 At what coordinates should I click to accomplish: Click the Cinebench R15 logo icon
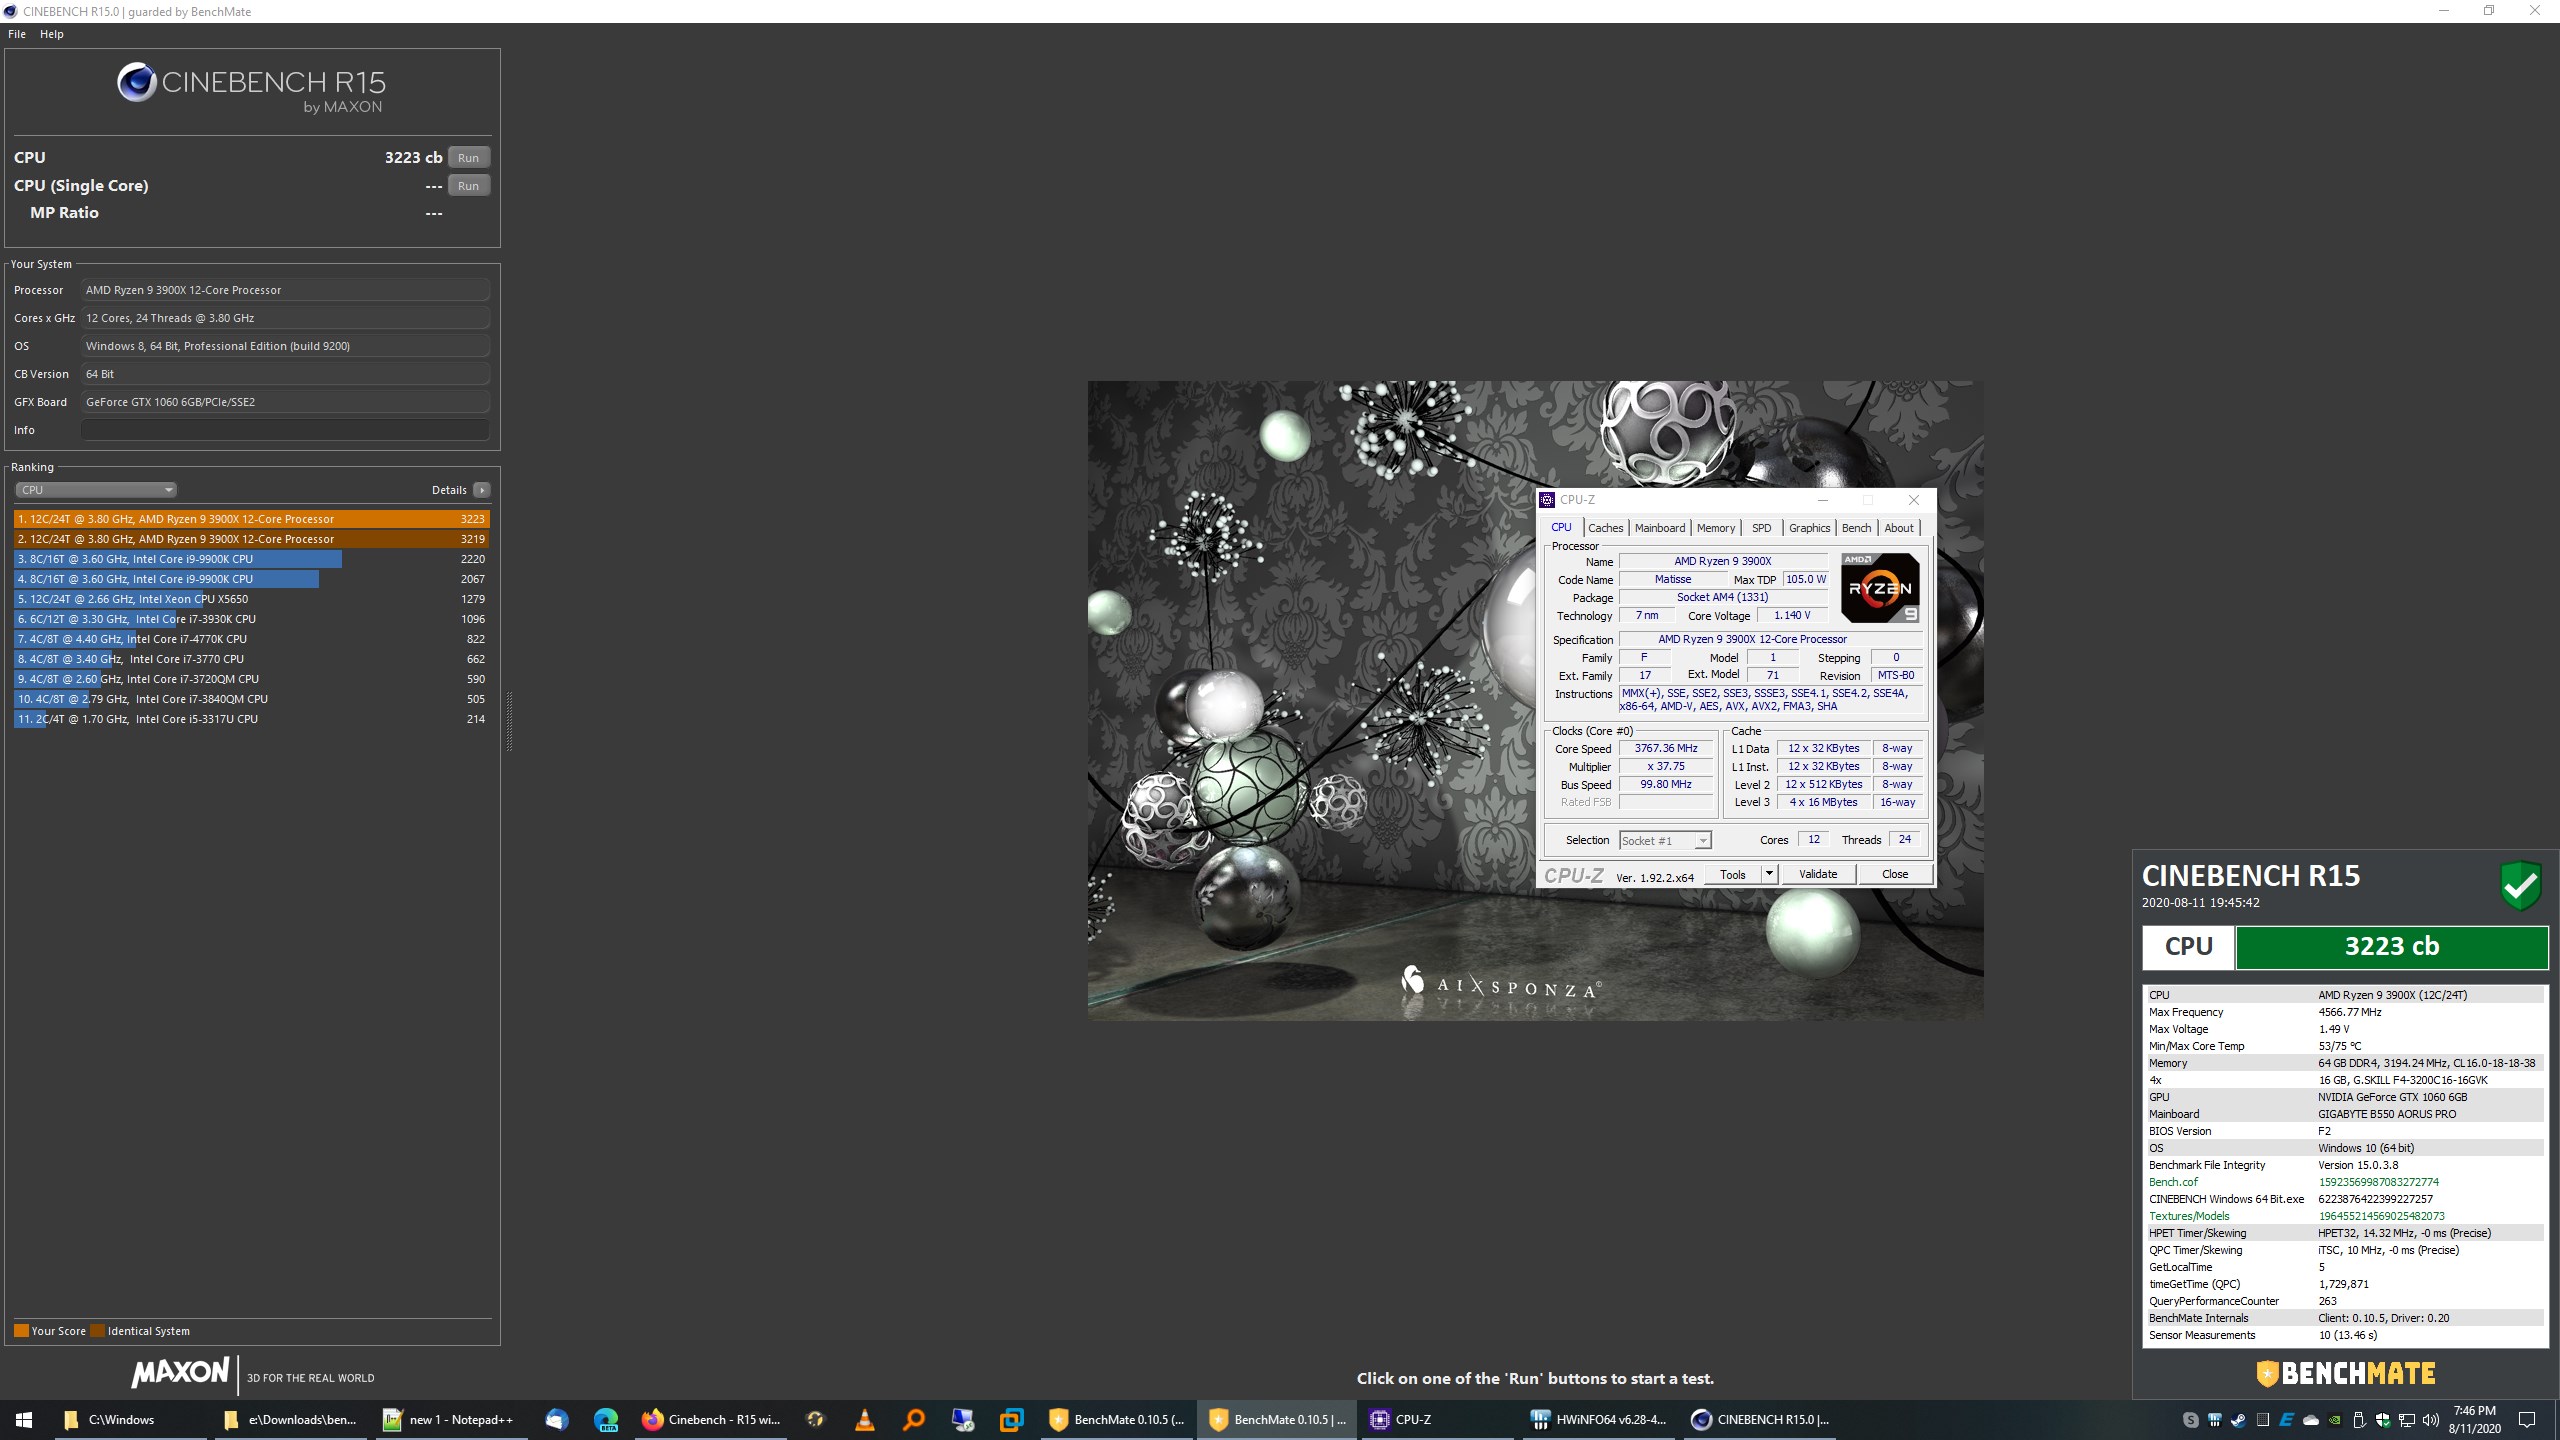(136, 82)
